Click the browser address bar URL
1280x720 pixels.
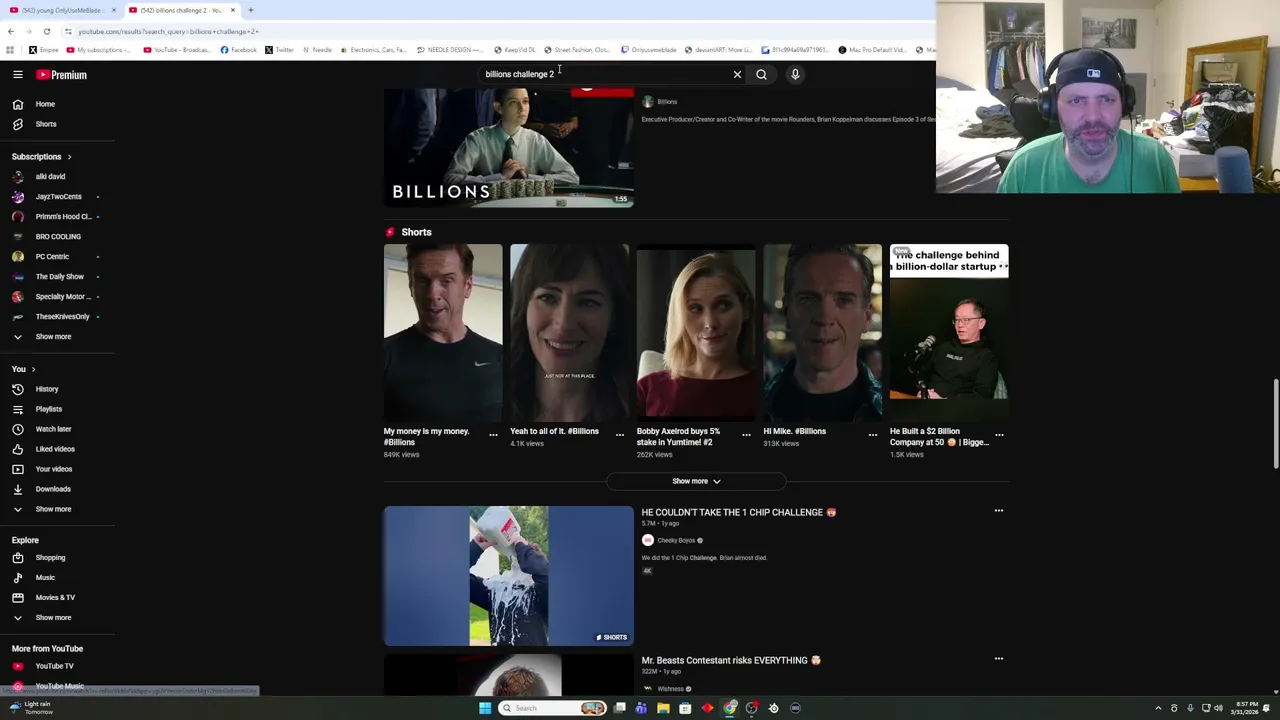(168, 31)
